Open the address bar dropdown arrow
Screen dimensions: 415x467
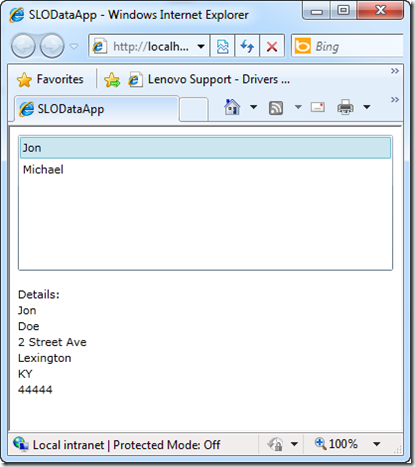[201, 46]
